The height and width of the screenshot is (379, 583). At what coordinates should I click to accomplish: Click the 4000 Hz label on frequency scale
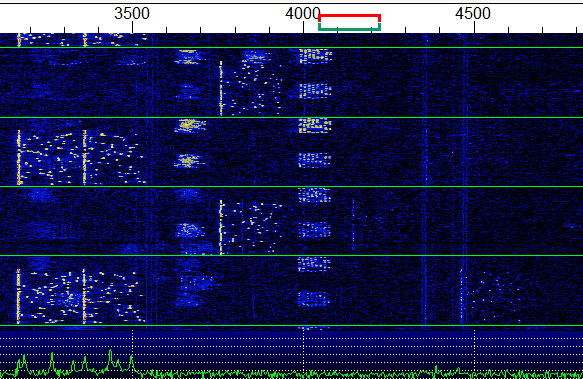tap(302, 14)
